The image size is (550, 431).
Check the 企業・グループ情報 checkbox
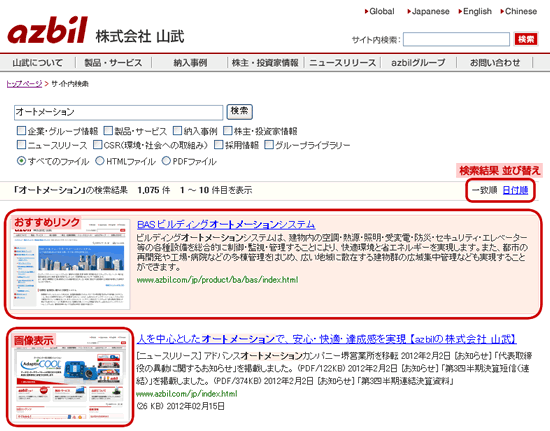click(21, 131)
